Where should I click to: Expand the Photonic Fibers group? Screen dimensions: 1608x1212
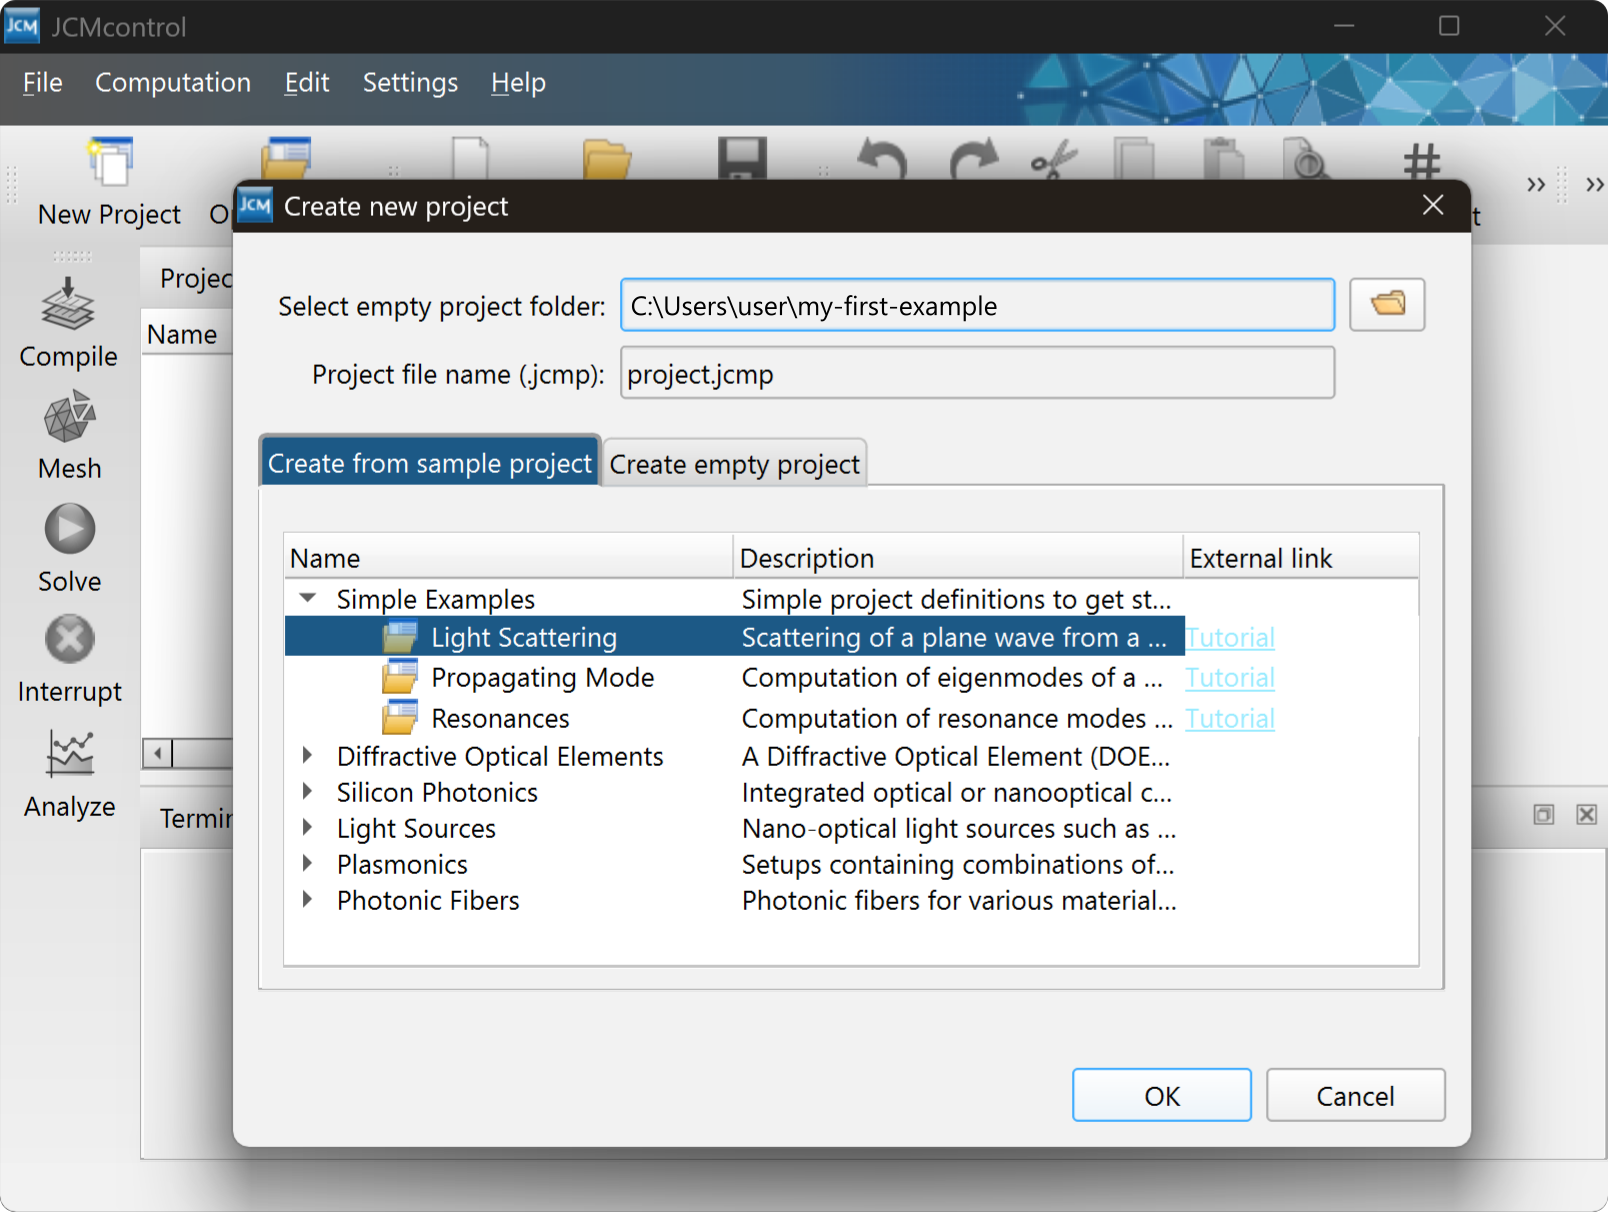[x=308, y=899]
